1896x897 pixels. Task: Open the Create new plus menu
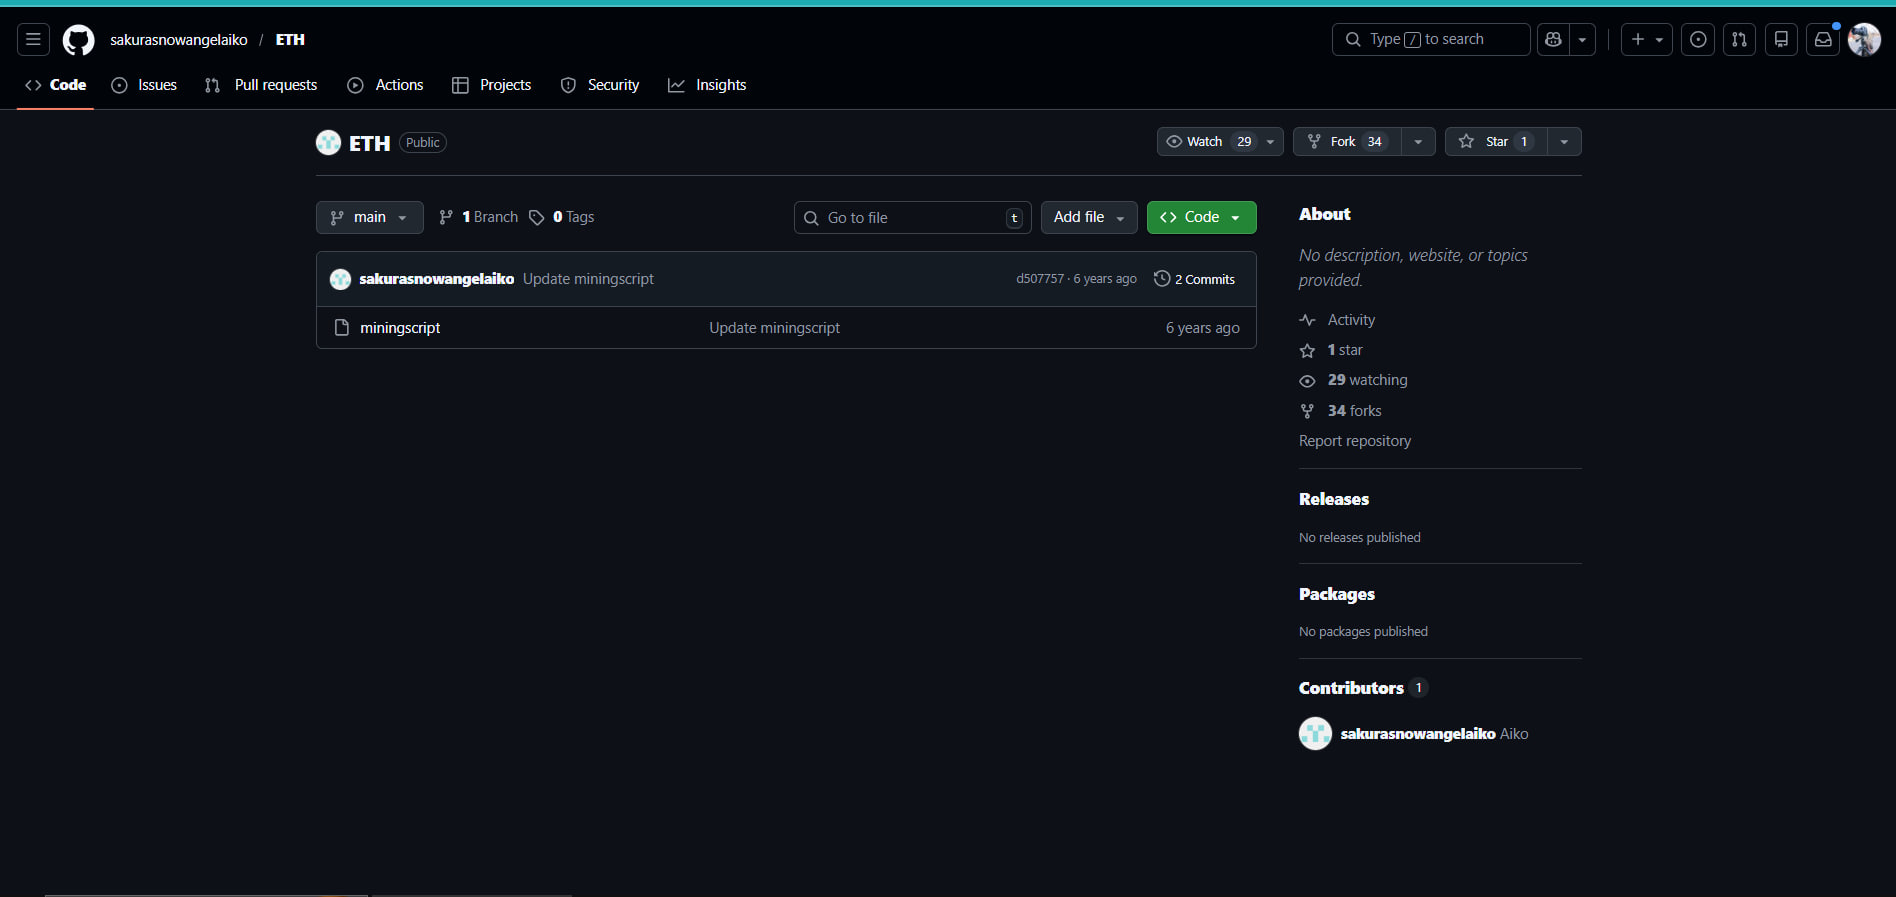tap(1646, 40)
